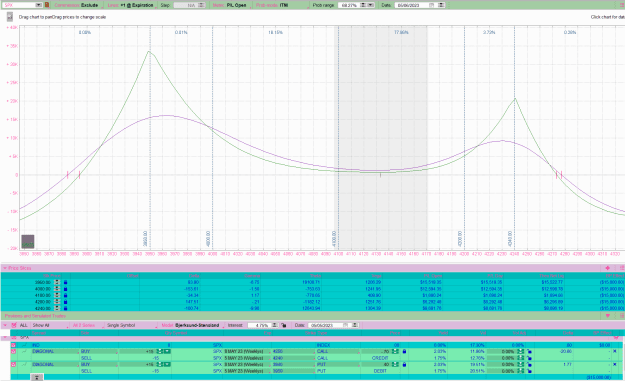625x381 pixels.
Task: Click the lock icon on the 3950.00 price slice
Action: coord(65,282)
